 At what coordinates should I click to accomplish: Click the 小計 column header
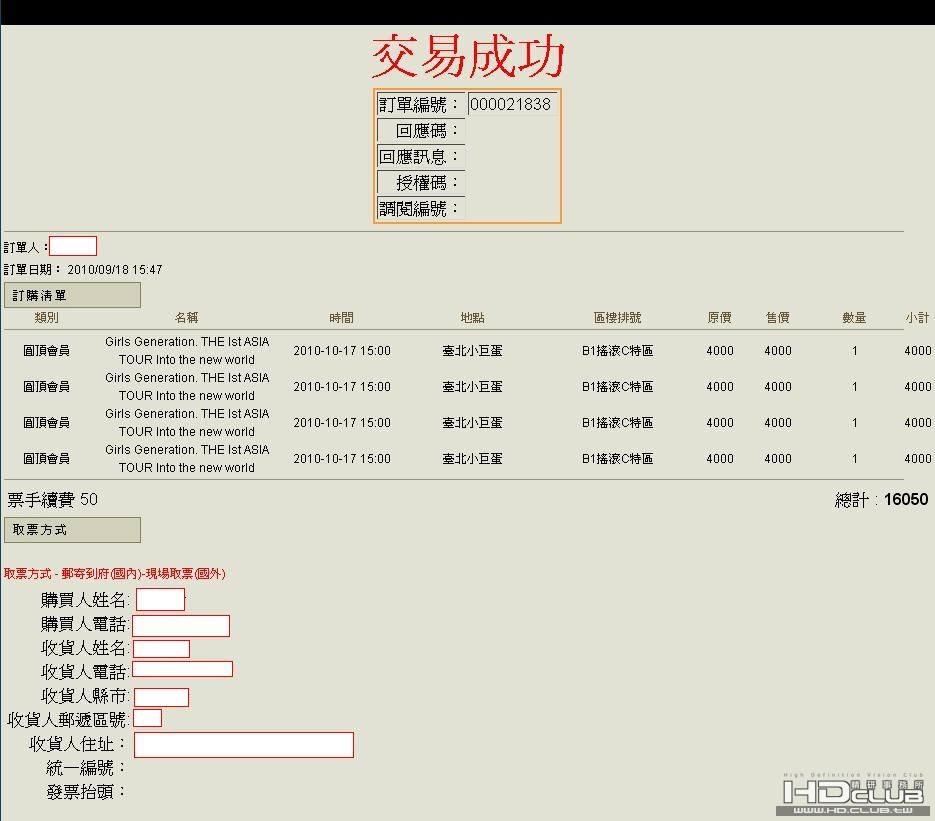click(918, 317)
